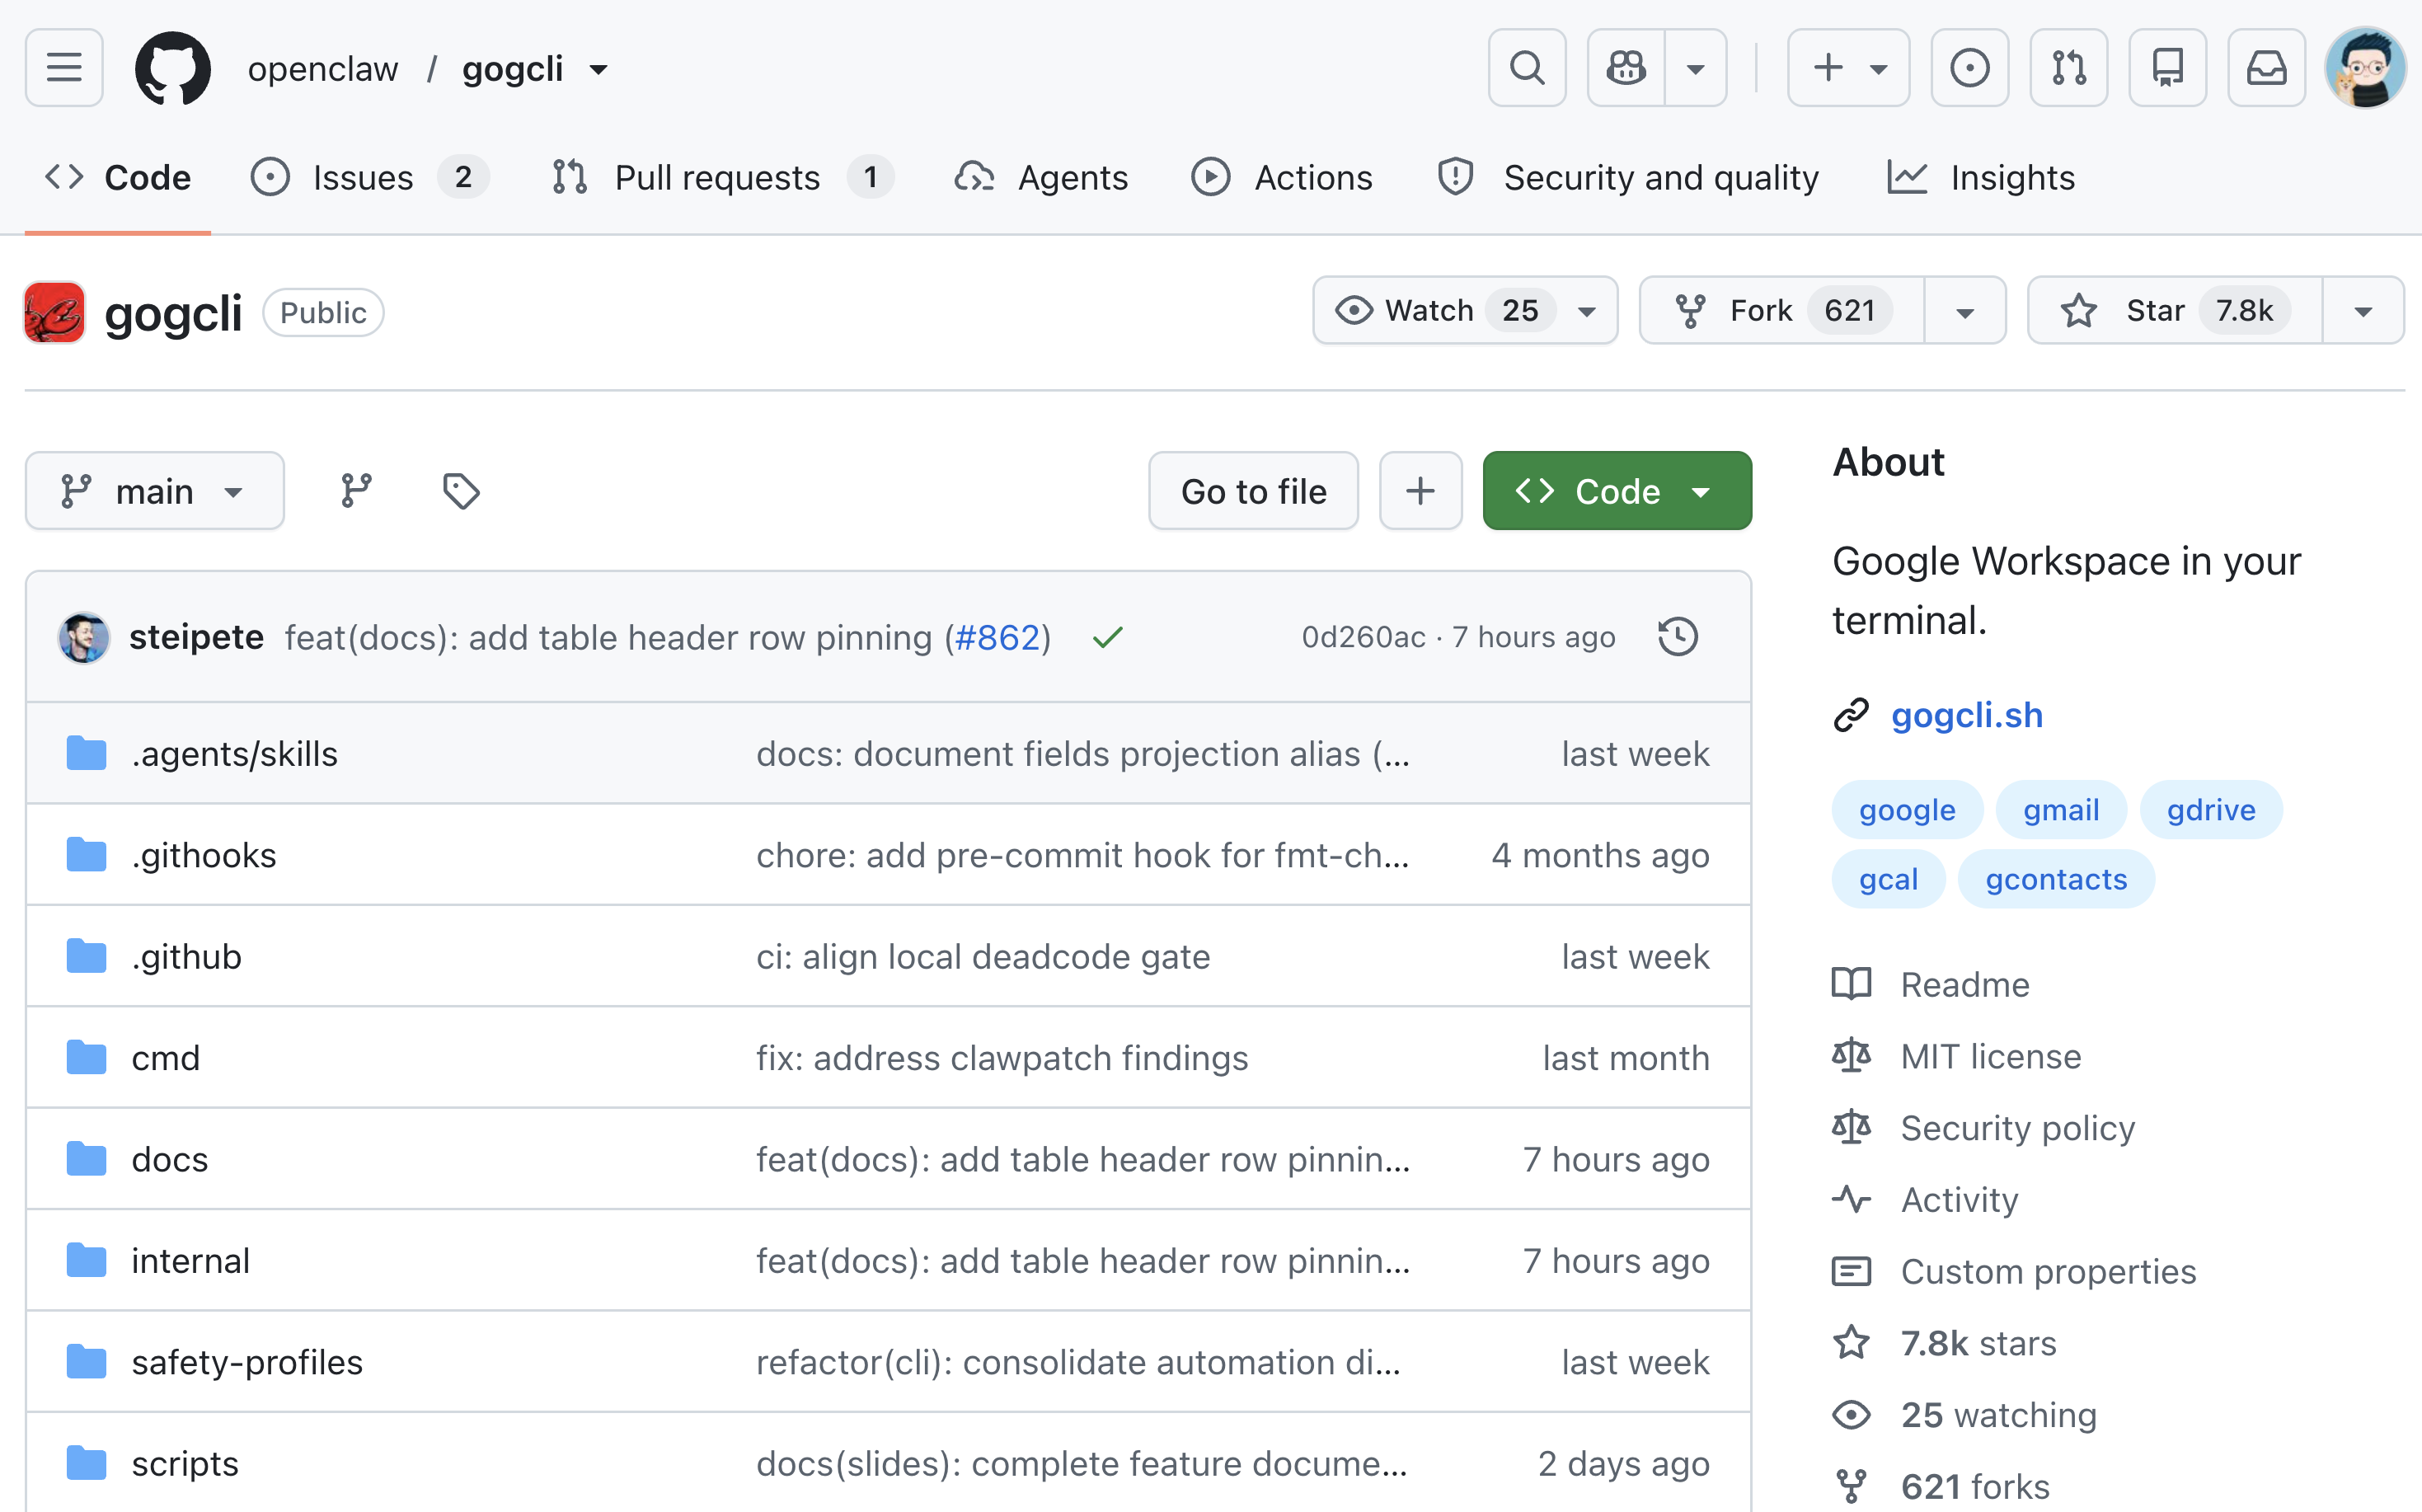Open the search button in header
The height and width of the screenshot is (1512, 2422).
click(1526, 68)
